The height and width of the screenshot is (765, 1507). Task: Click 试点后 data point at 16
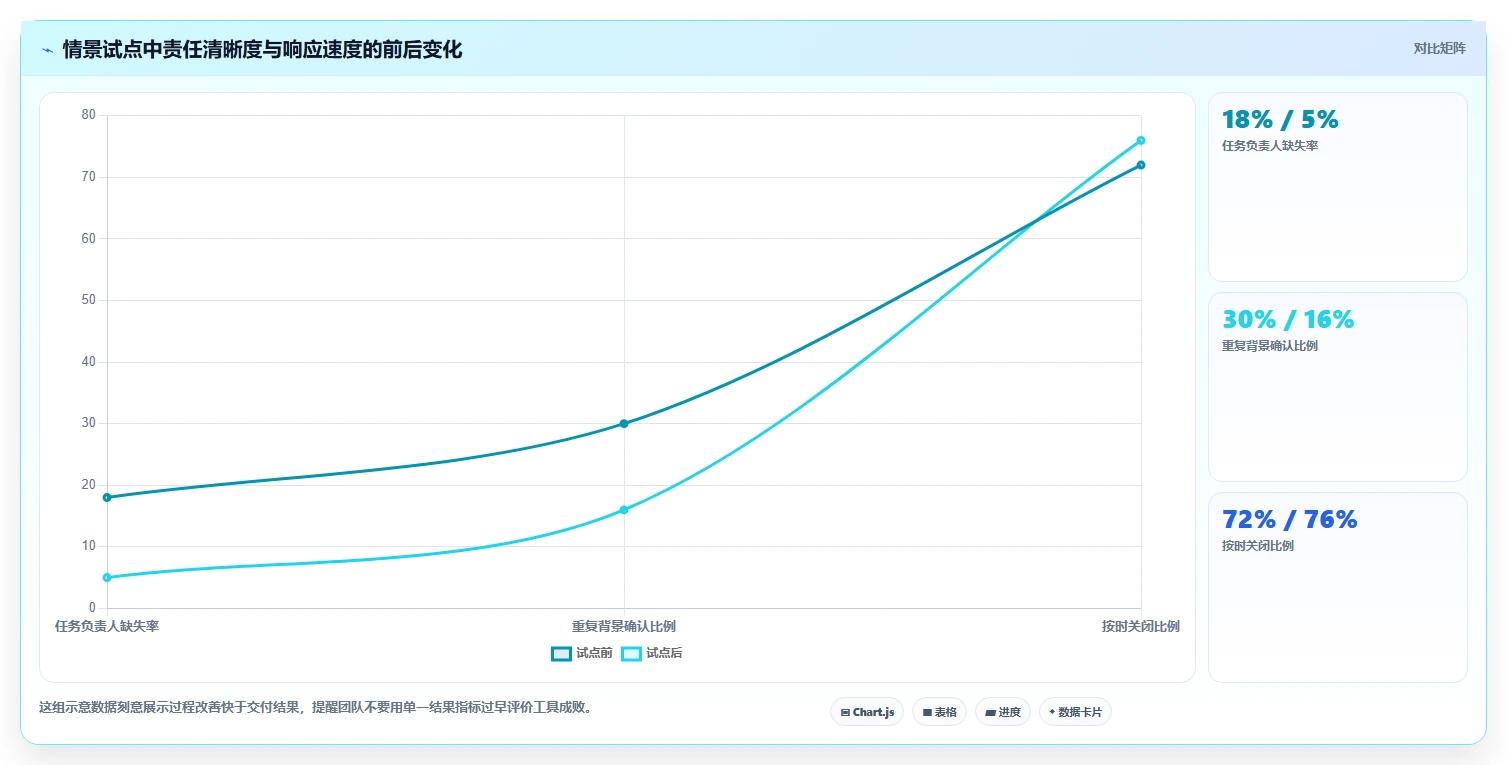click(x=624, y=510)
